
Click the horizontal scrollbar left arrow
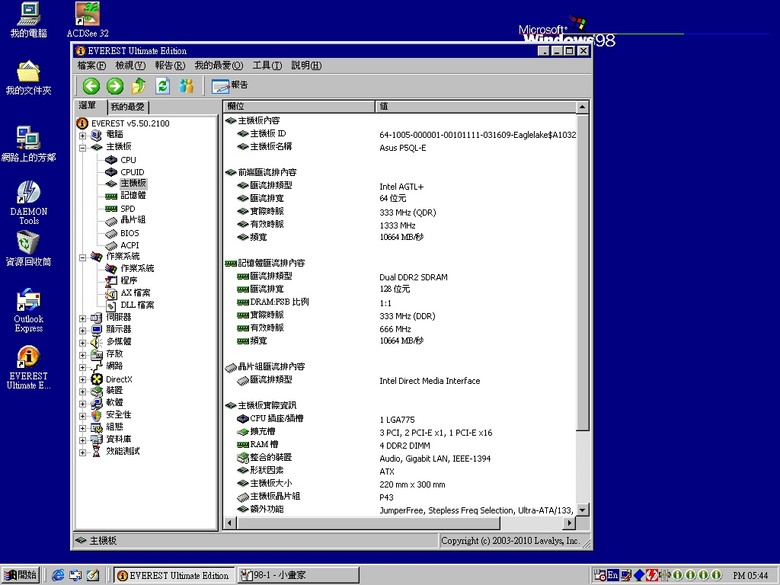(x=230, y=523)
